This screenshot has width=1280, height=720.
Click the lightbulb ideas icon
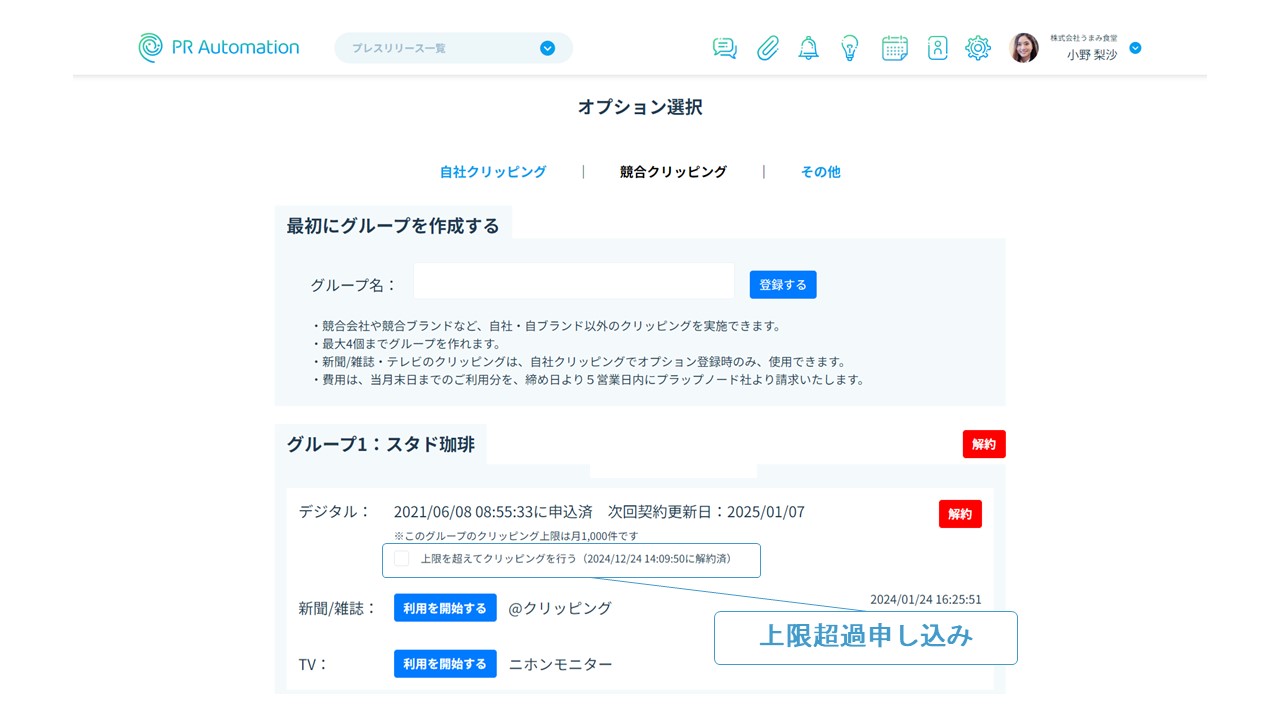point(850,48)
